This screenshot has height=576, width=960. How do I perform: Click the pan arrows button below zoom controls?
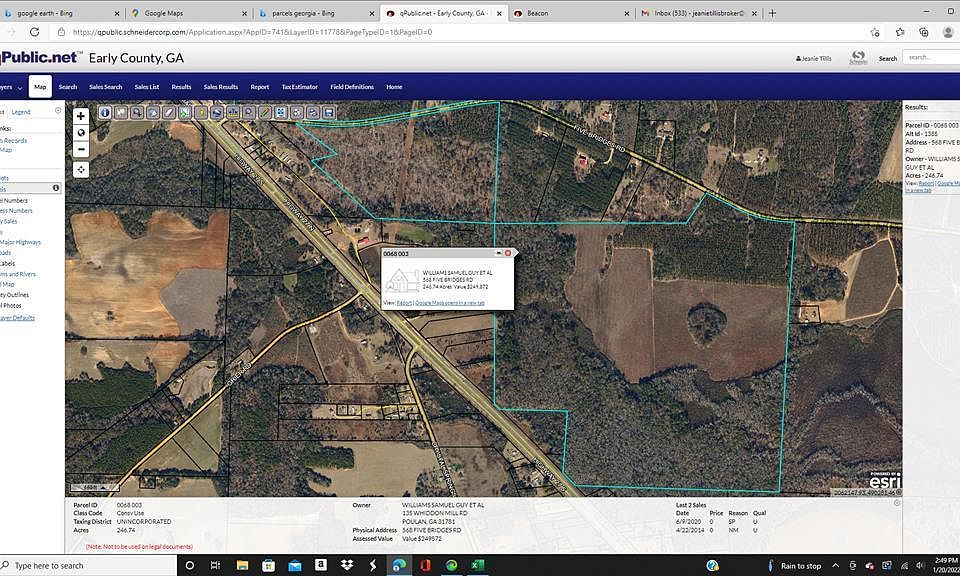(81, 169)
